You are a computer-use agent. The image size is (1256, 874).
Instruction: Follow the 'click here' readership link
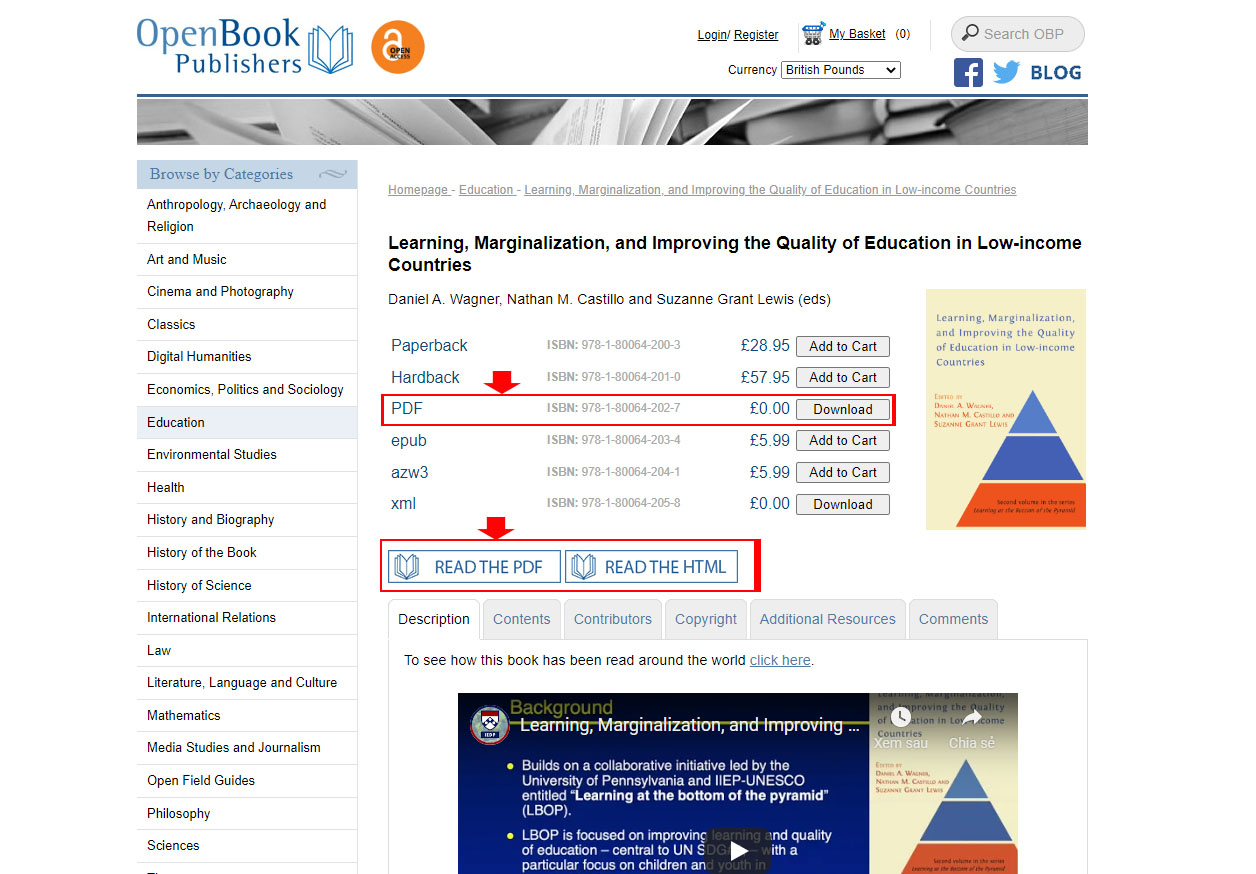pos(780,660)
